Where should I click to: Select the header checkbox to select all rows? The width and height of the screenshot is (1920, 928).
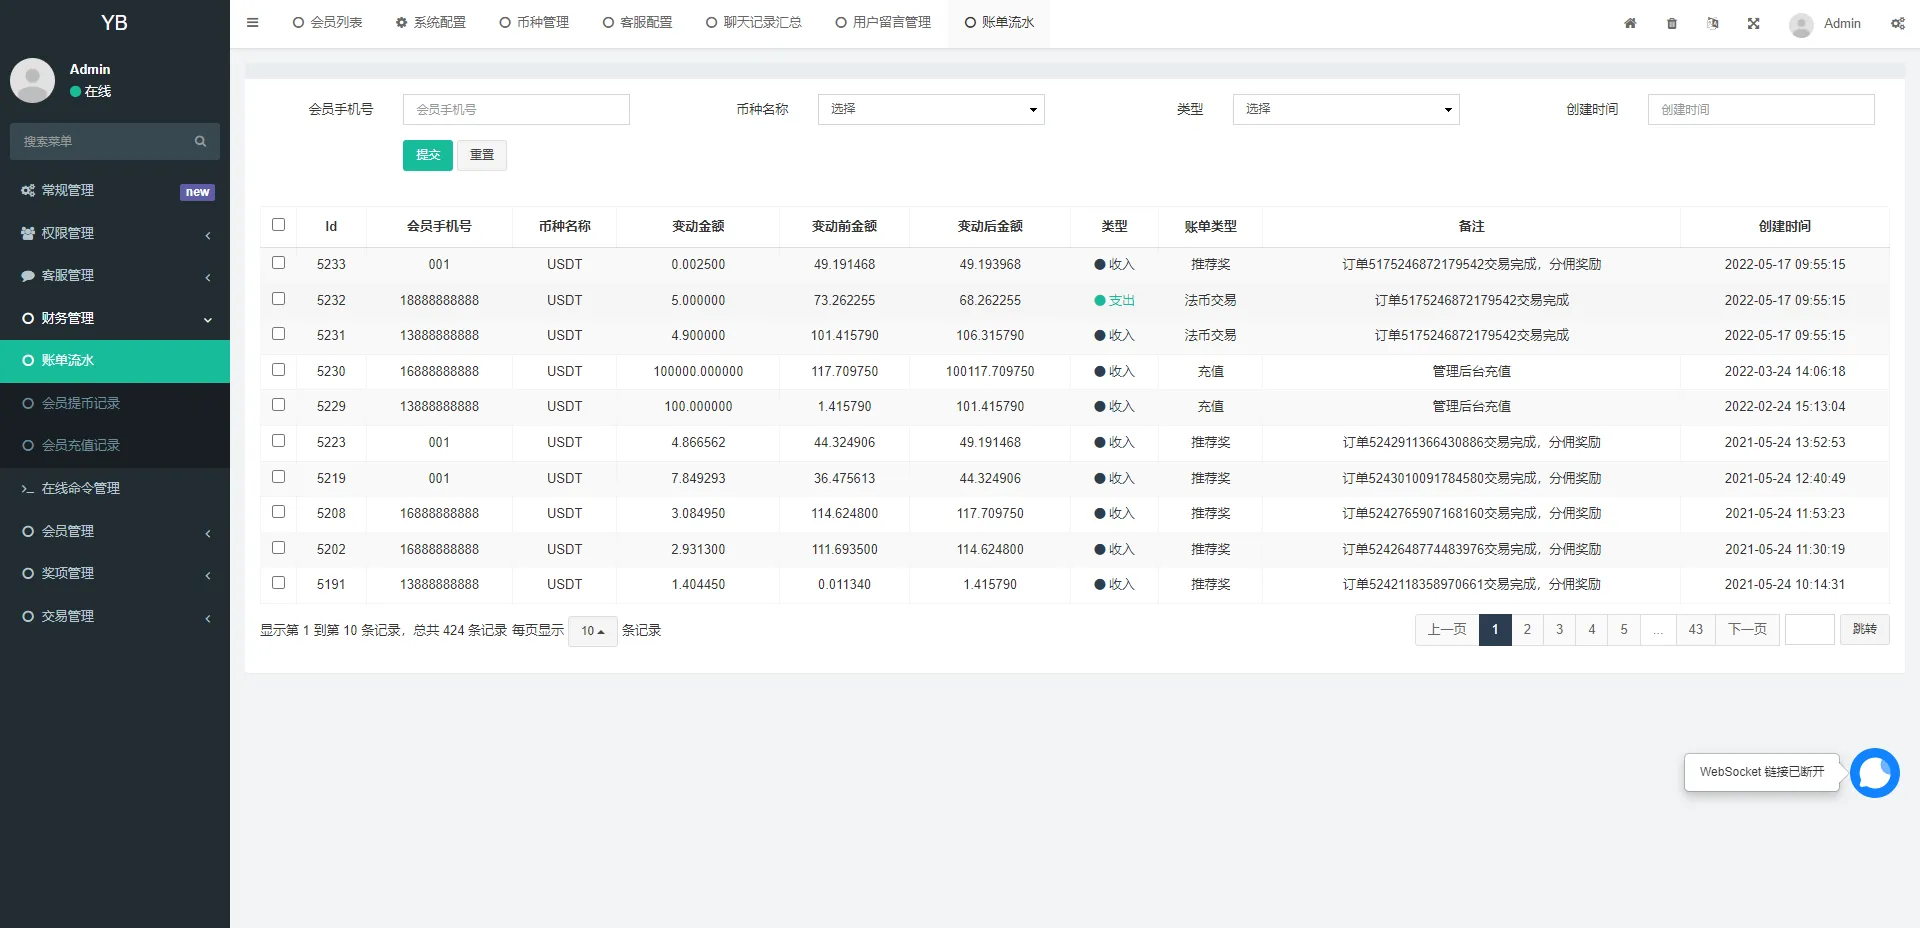pos(279,225)
